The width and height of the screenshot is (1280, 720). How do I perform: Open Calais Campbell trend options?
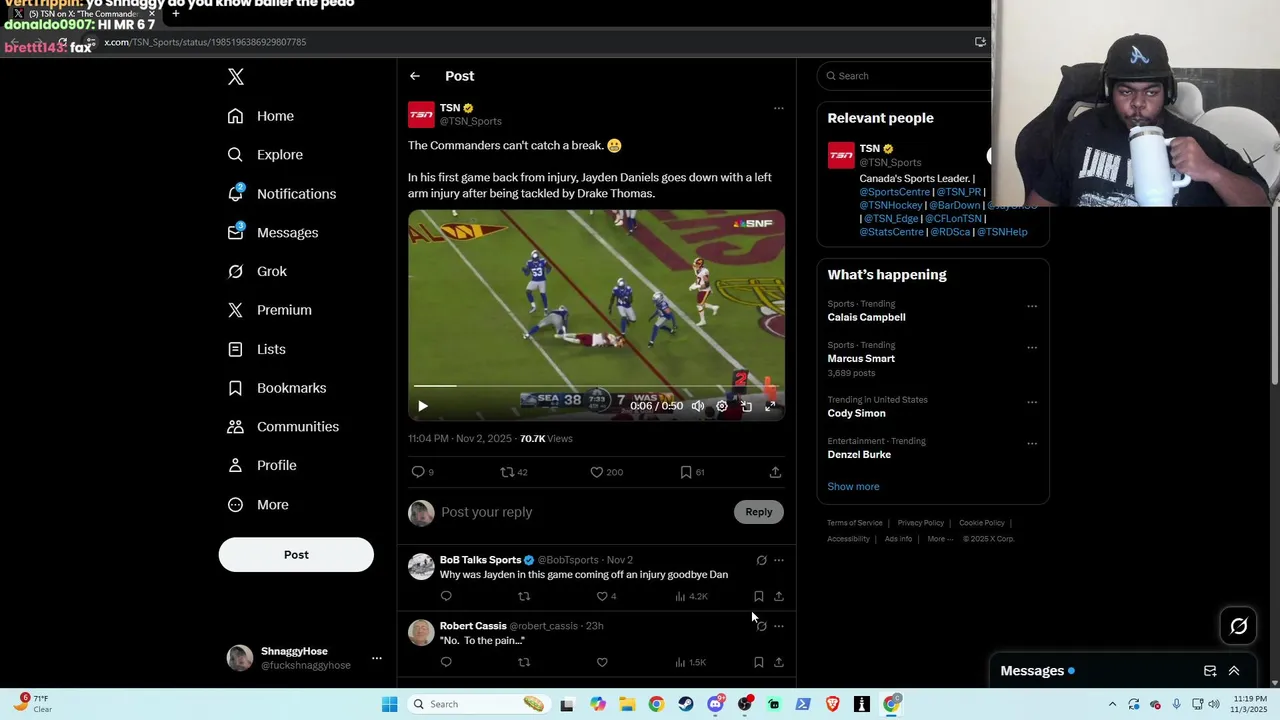1032,307
